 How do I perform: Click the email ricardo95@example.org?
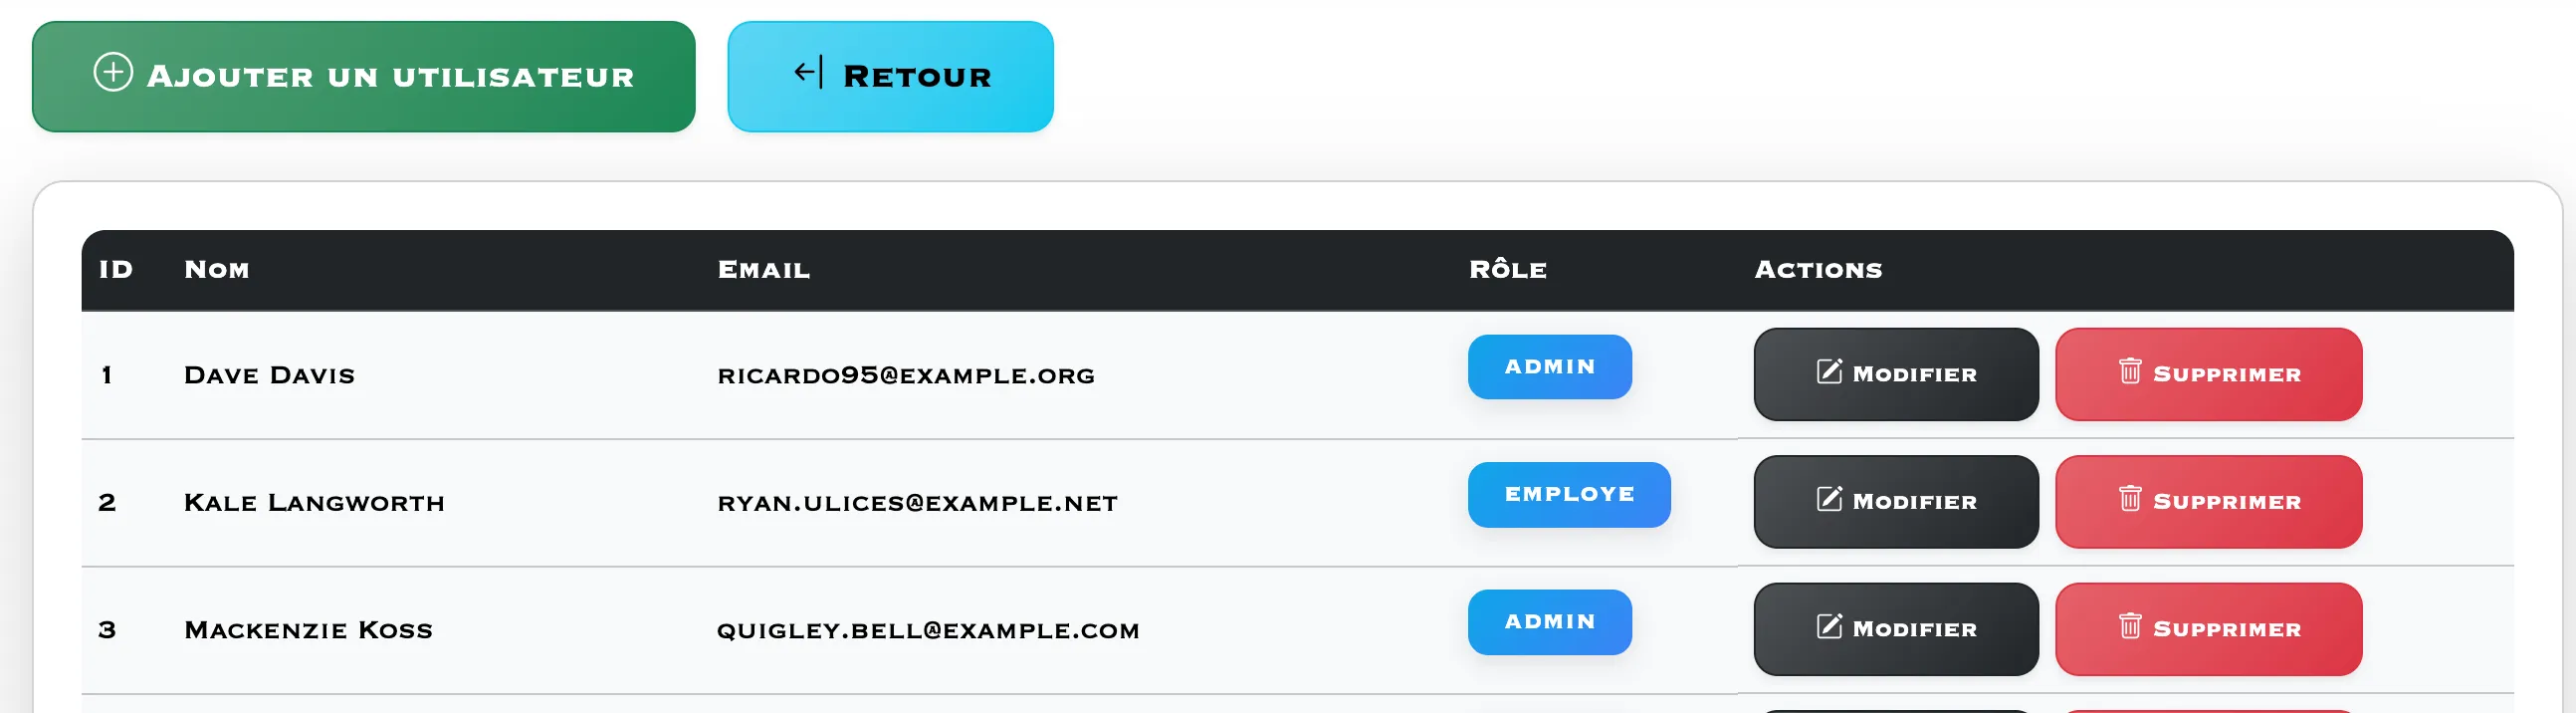pos(906,376)
